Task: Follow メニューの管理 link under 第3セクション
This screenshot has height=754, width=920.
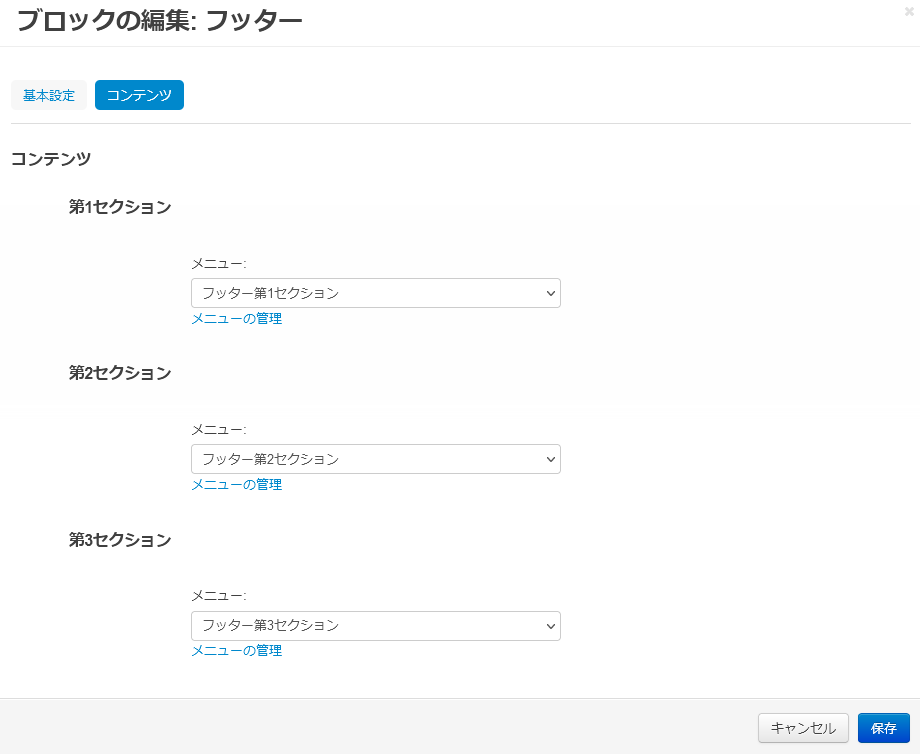Action: tap(237, 651)
